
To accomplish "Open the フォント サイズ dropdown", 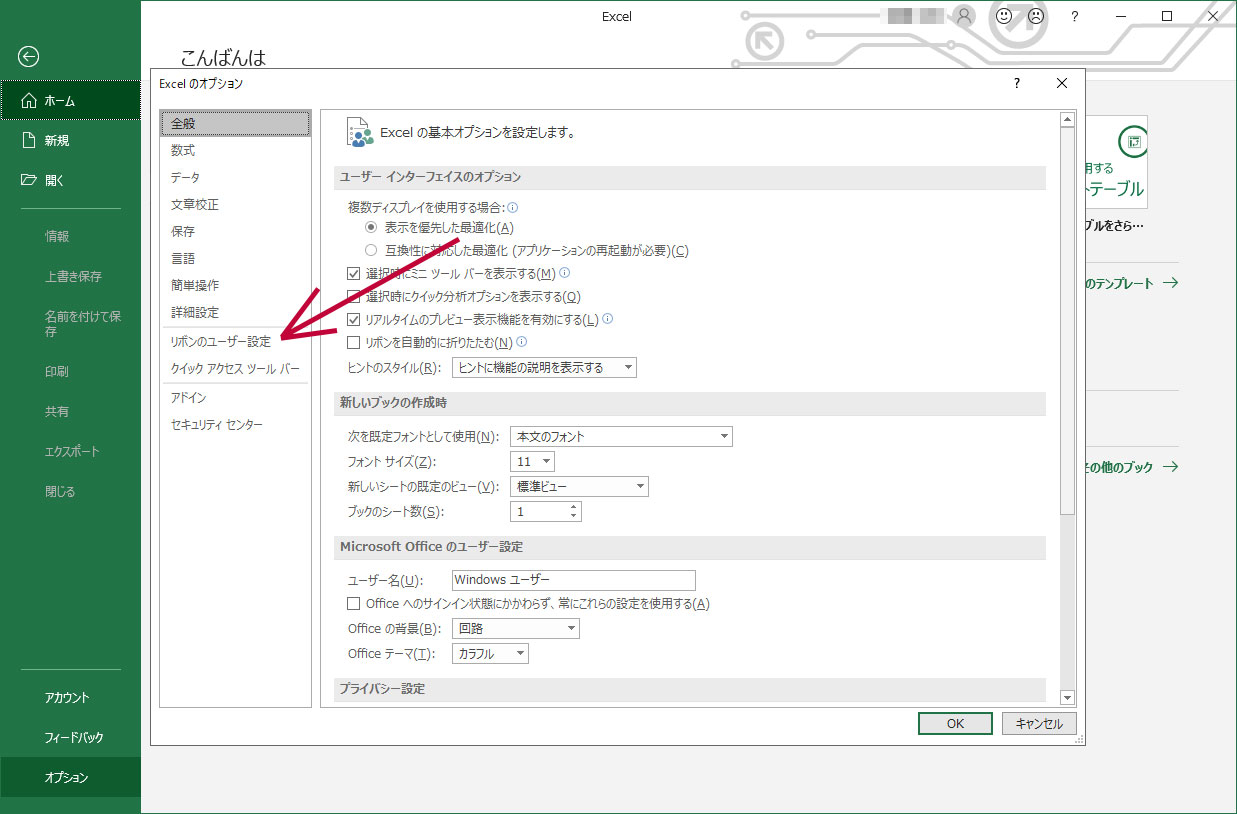I will [x=532, y=462].
